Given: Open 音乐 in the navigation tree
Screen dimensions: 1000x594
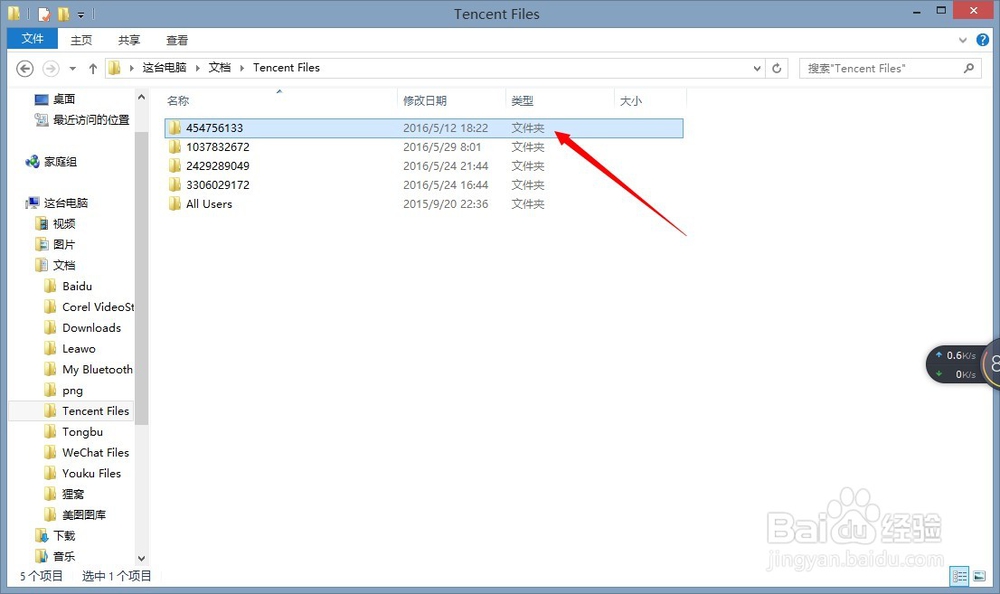Looking at the screenshot, I should pos(64,556).
